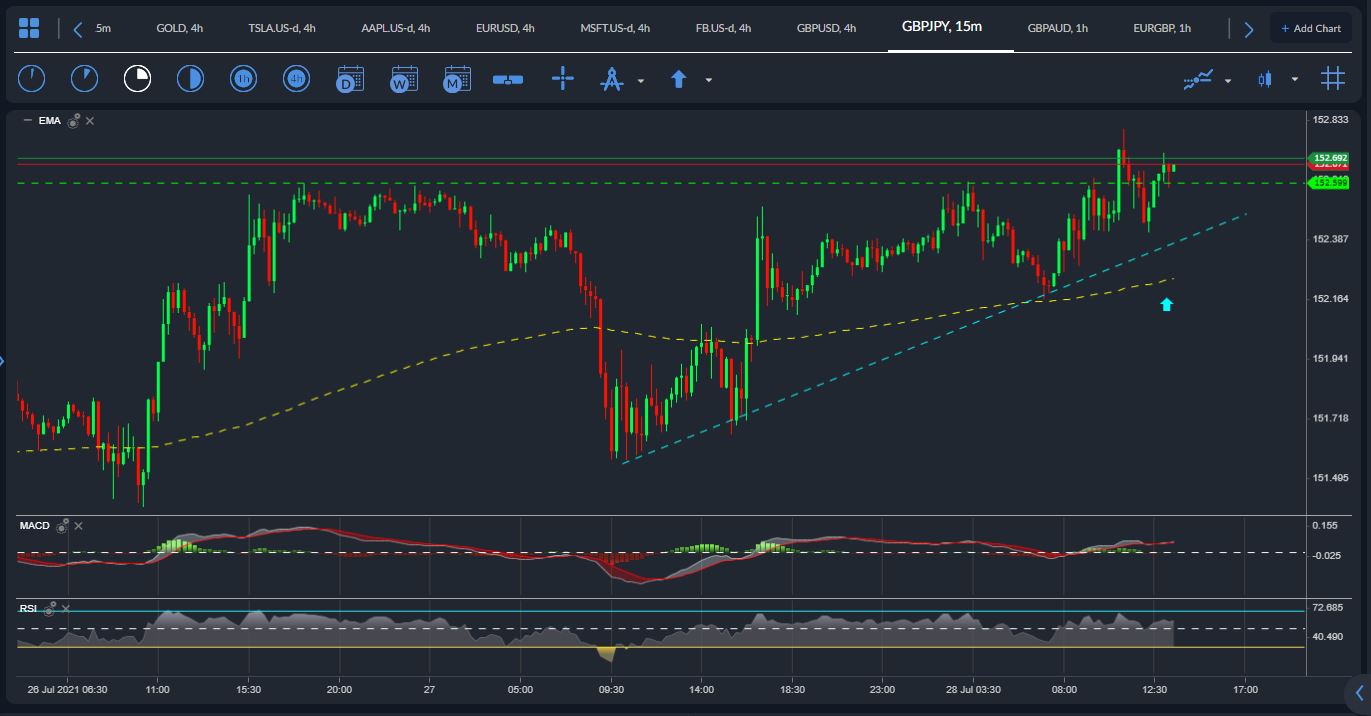Screen dimensions: 1371x716
Task: Enable the crosshair cursor tool
Action: pyautogui.click(x=563, y=78)
